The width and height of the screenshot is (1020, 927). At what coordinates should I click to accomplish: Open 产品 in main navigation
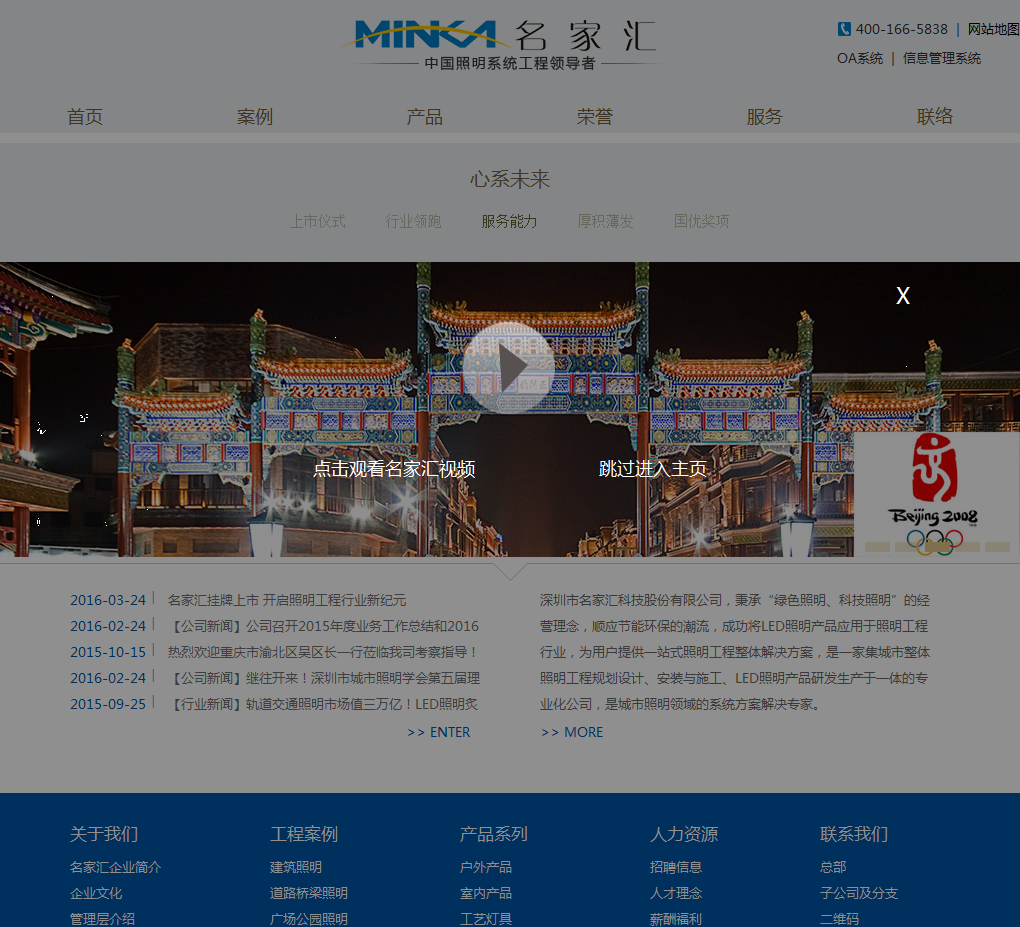[x=424, y=117]
